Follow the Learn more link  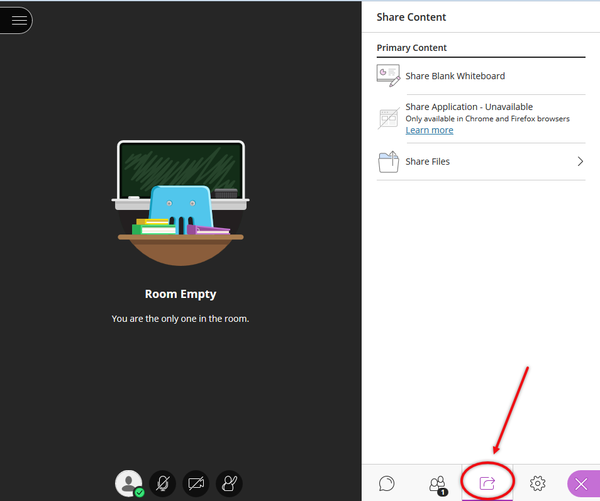pyautogui.click(x=429, y=130)
